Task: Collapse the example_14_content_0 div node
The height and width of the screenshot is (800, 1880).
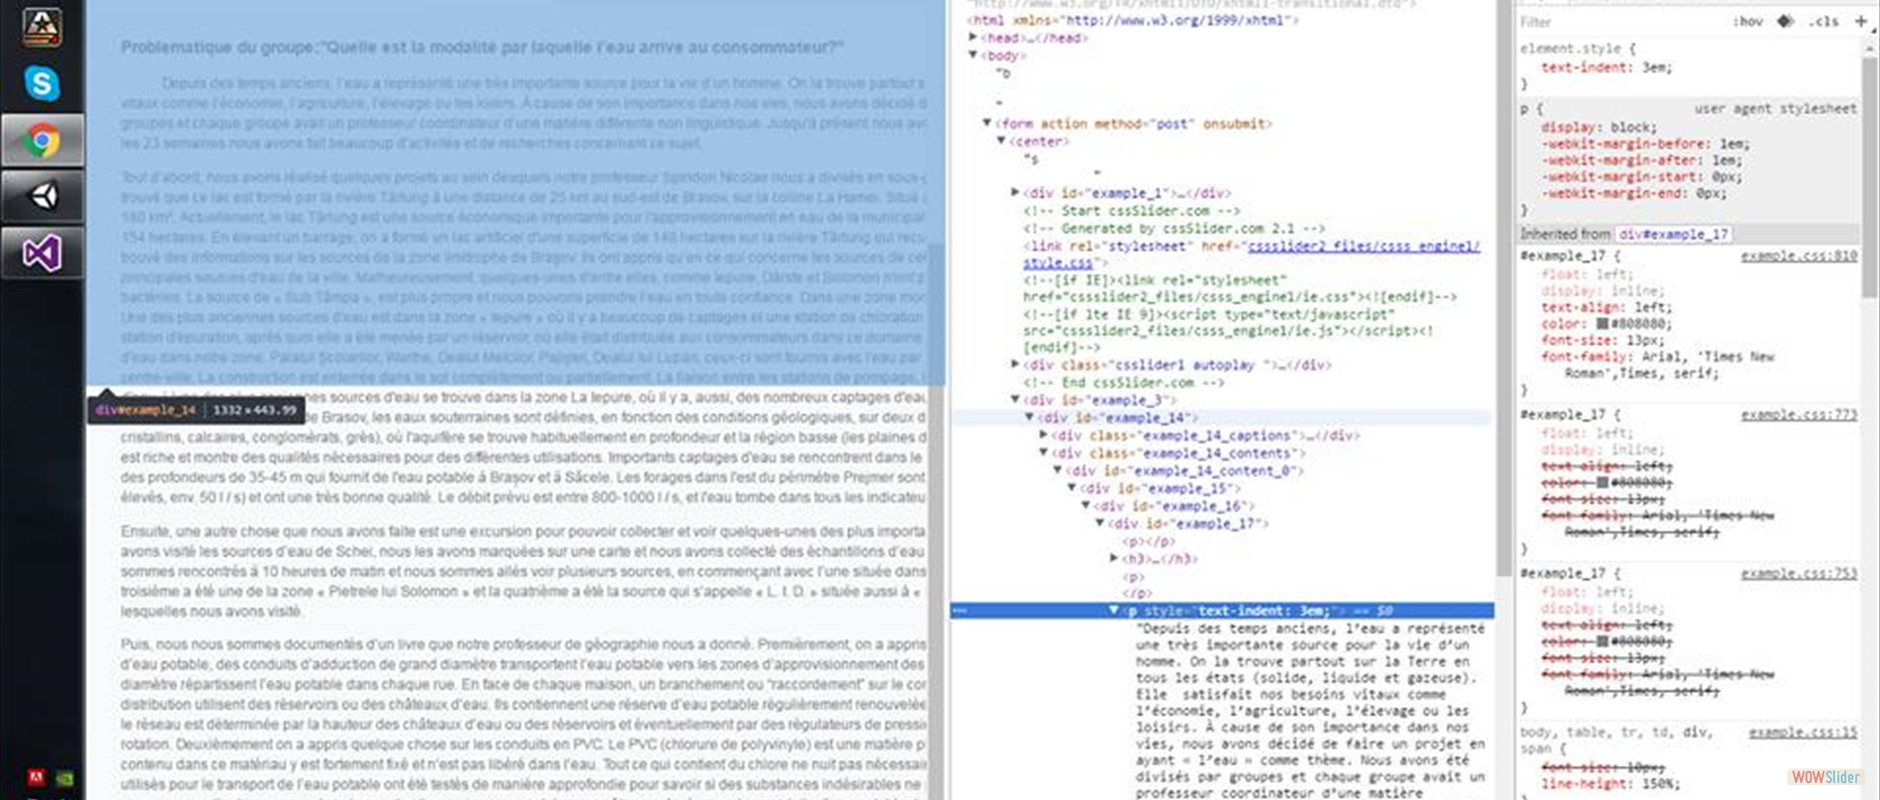Action: [x=1057, y=470]
